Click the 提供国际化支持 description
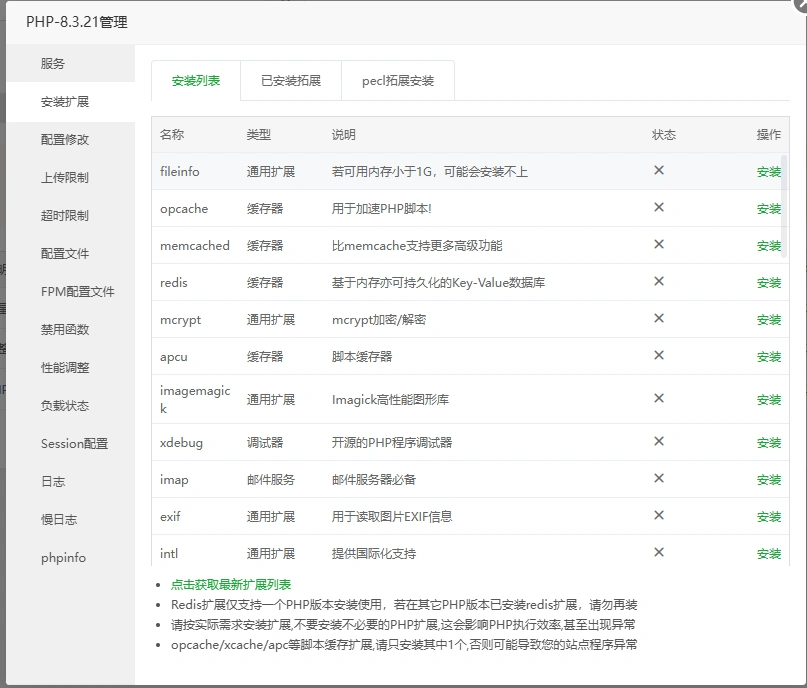 (x=374, y=554)
